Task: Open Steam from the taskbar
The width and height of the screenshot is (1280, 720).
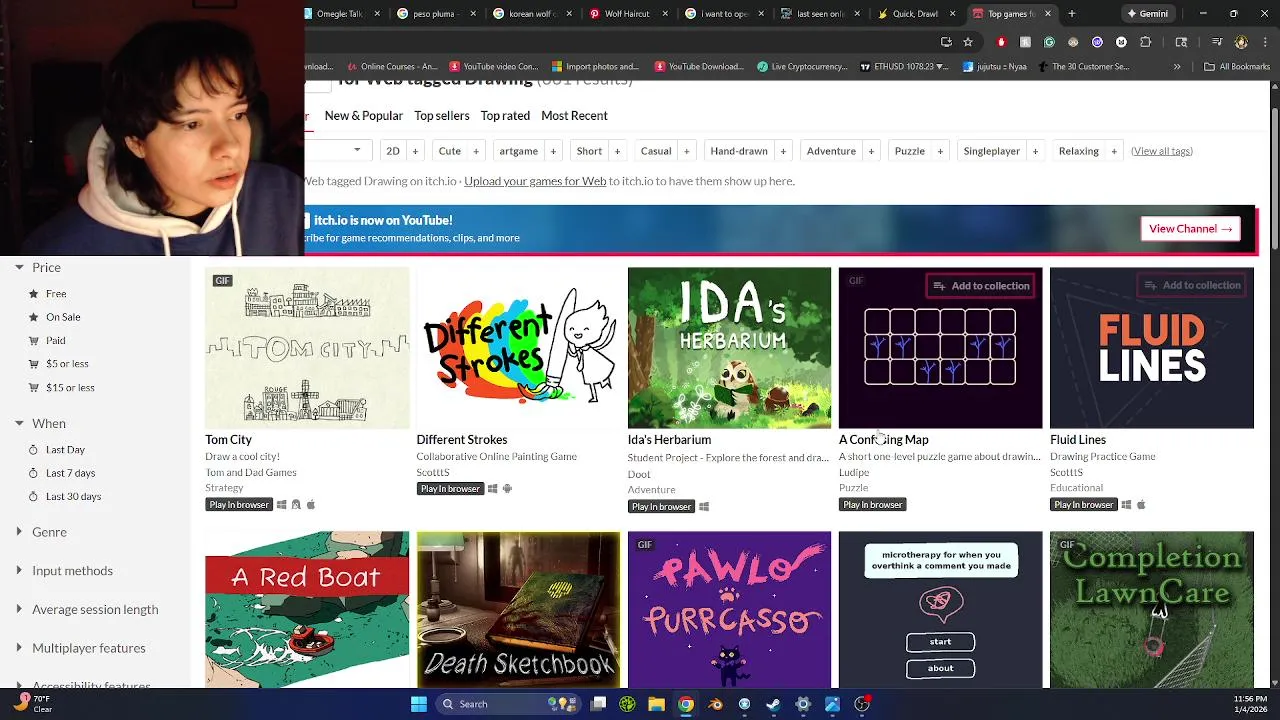Action: [x=773, y=704]
